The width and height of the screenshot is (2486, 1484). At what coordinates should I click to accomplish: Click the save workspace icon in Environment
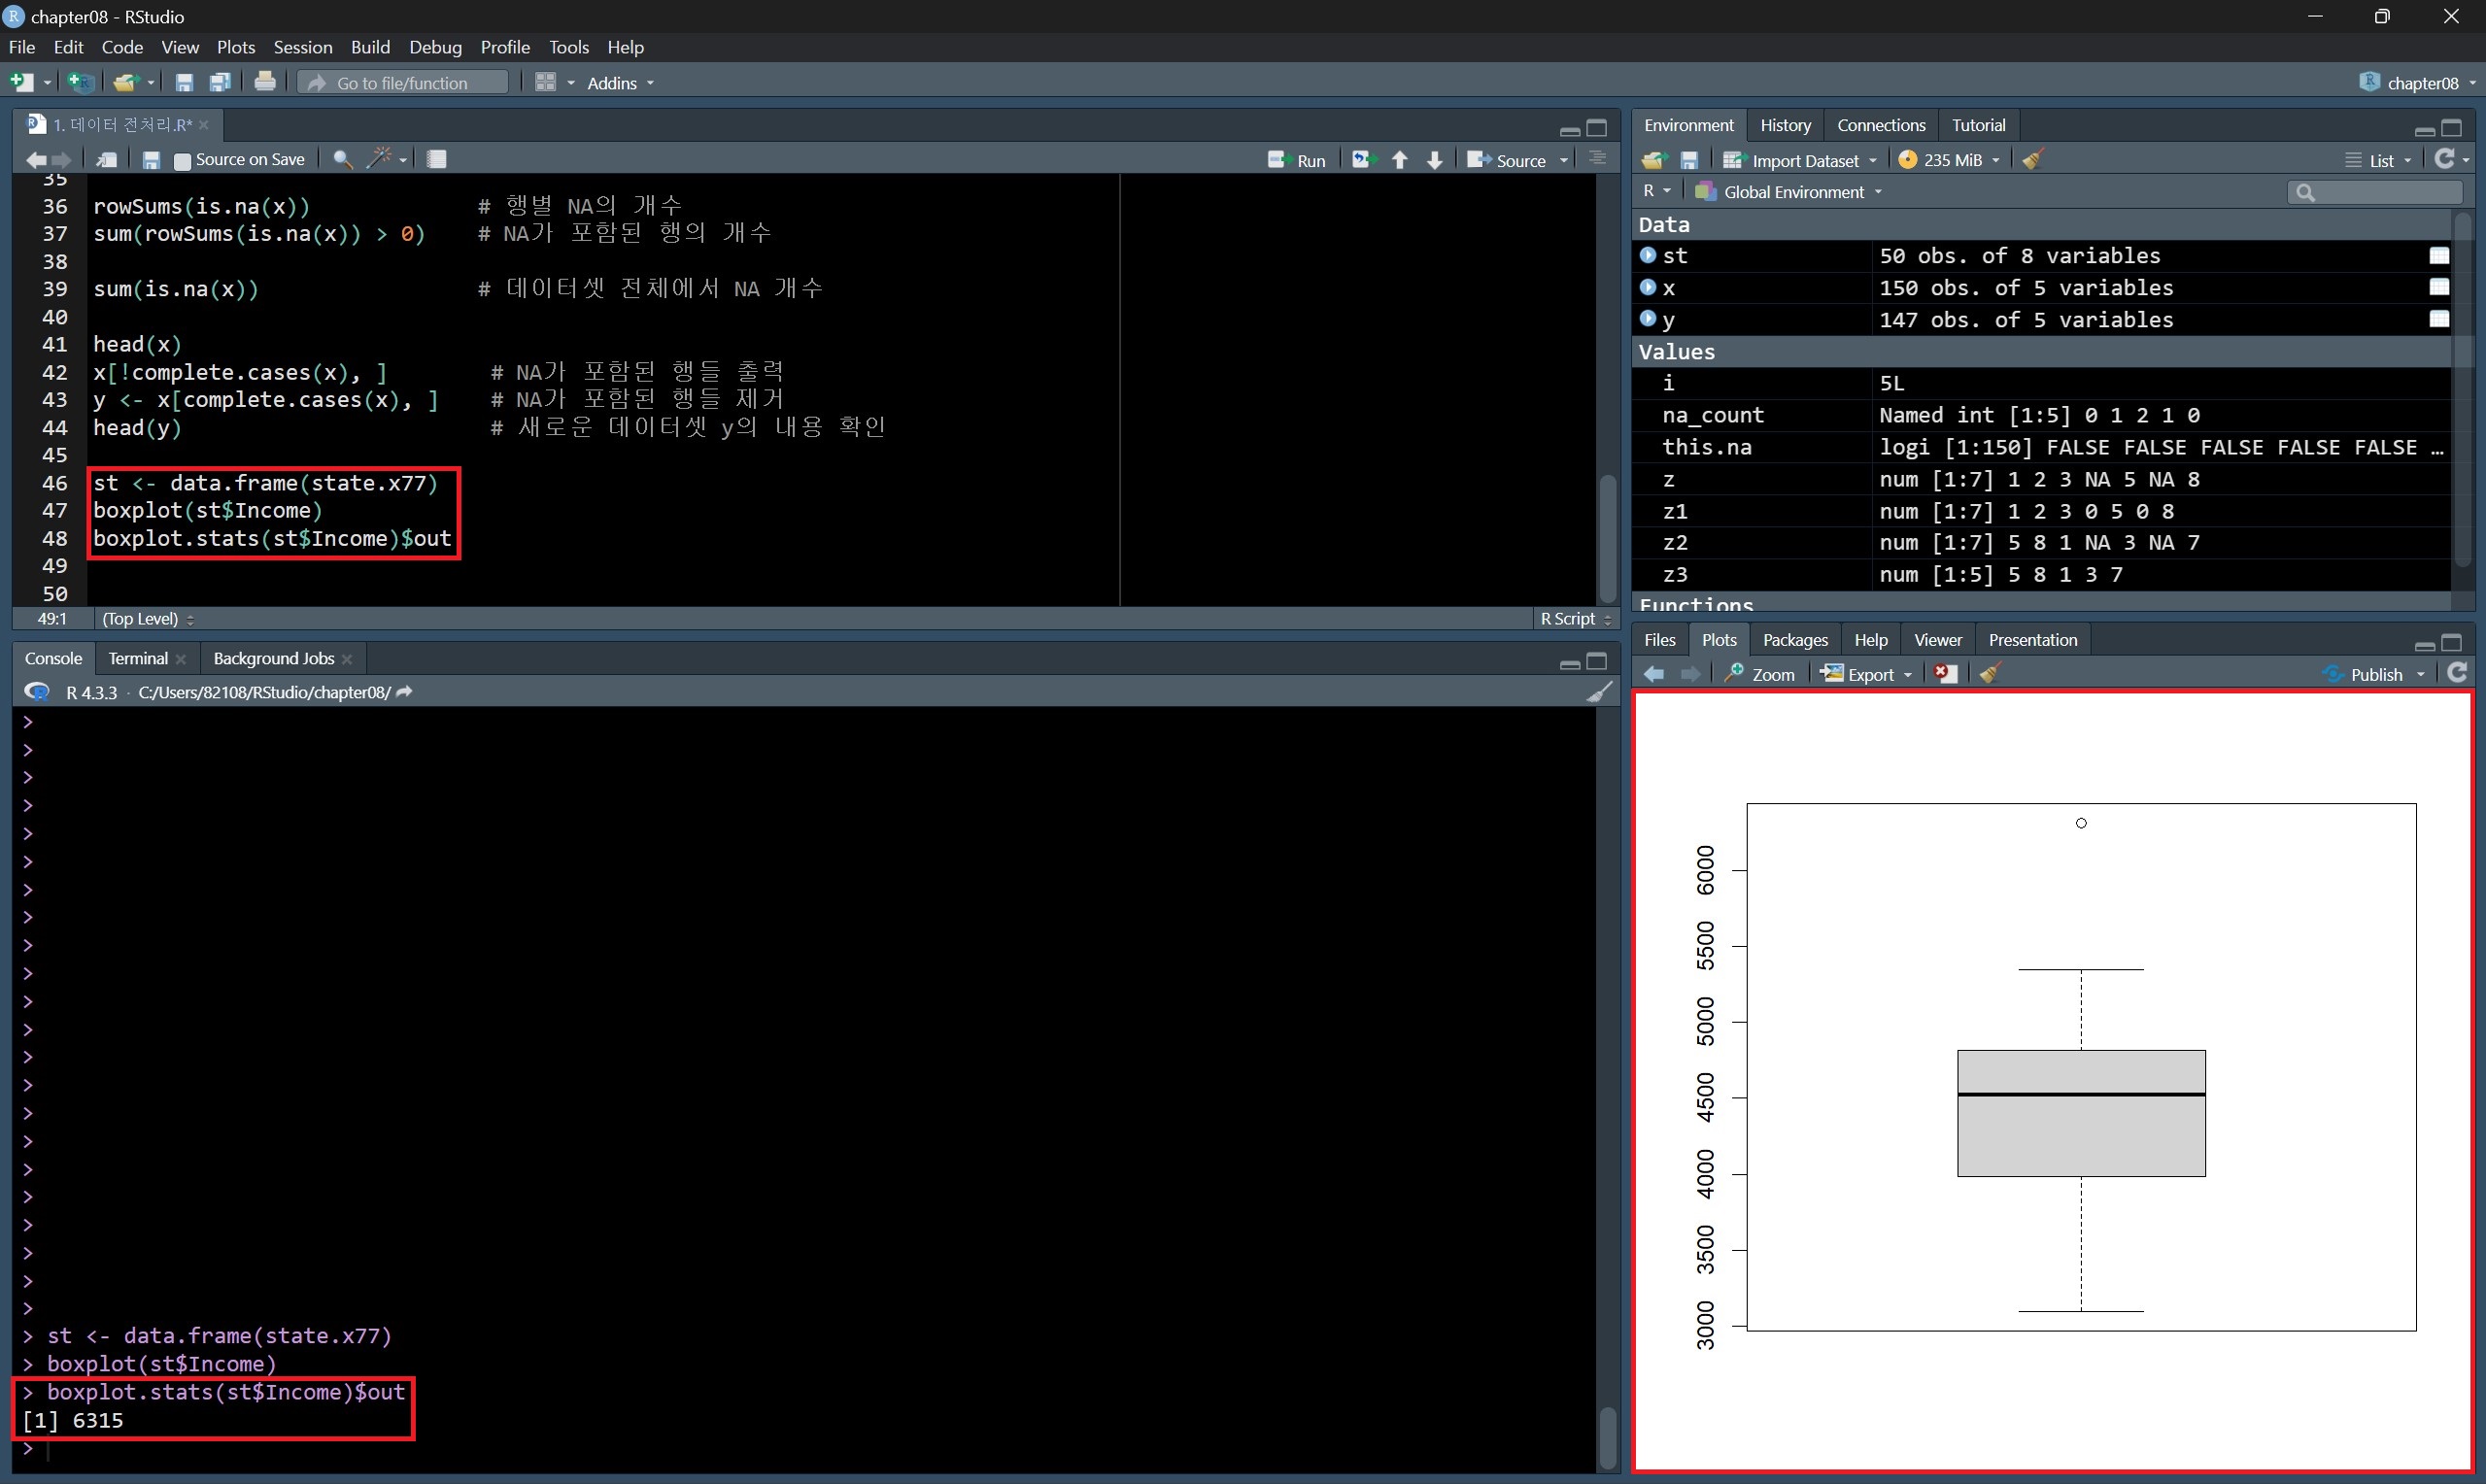(1689, 160)
